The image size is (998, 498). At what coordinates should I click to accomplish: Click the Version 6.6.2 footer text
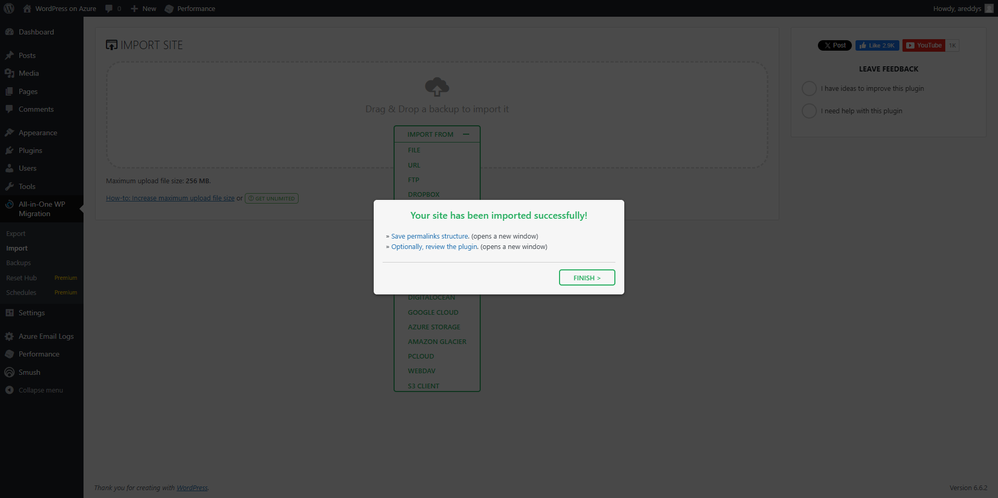(970, 488)
